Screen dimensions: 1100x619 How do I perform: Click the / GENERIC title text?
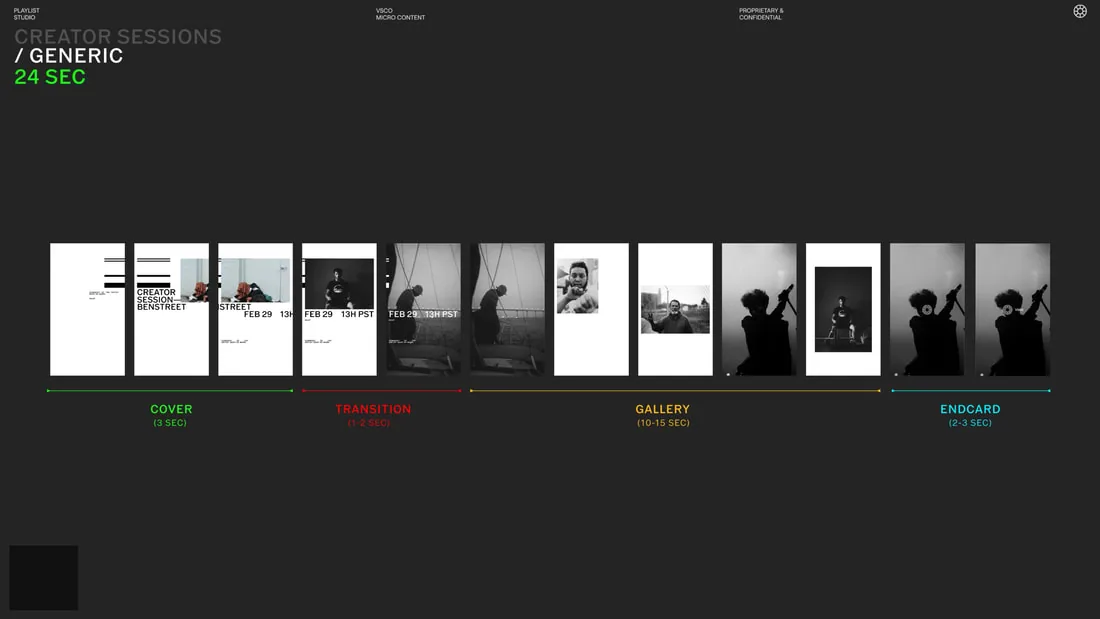pyautogui.click(x=69, y=56)
